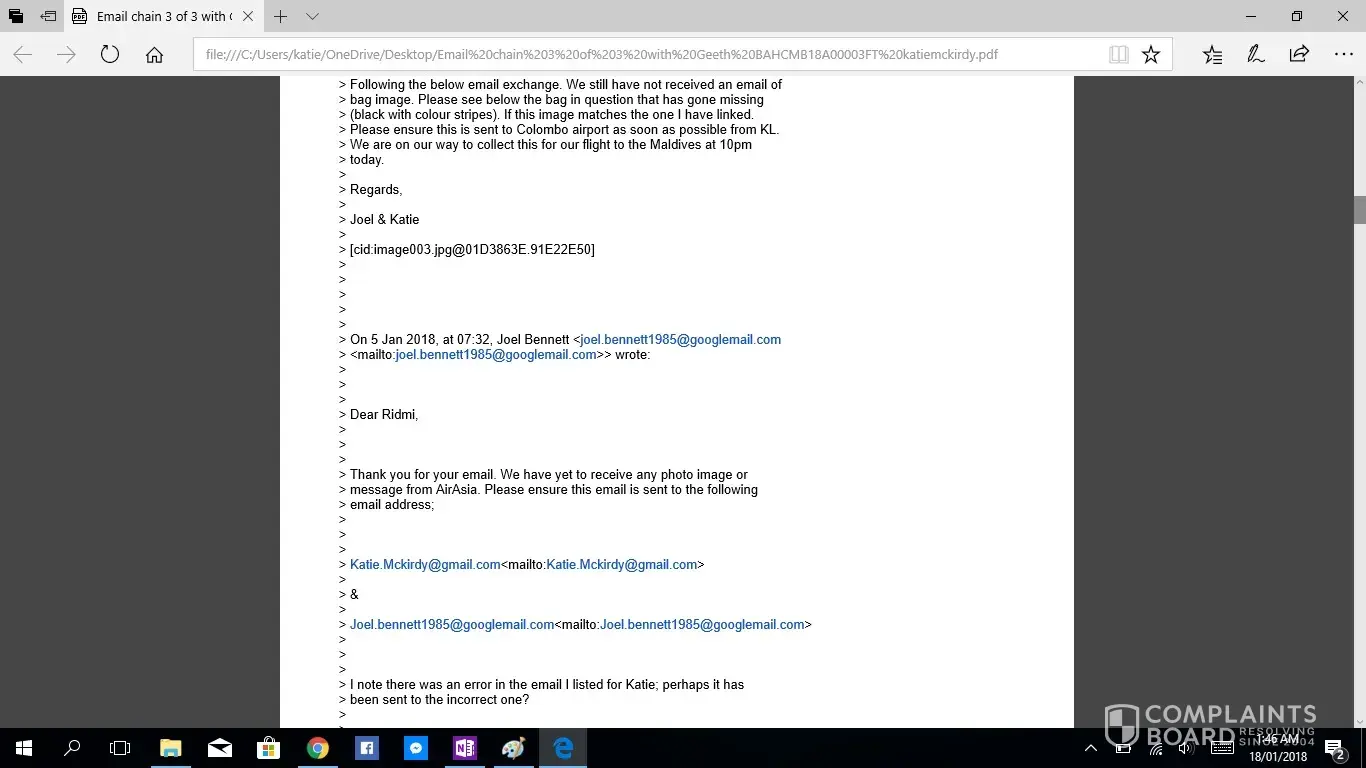Click the line "(black with colour stripes)"

[x=552, y=115]
